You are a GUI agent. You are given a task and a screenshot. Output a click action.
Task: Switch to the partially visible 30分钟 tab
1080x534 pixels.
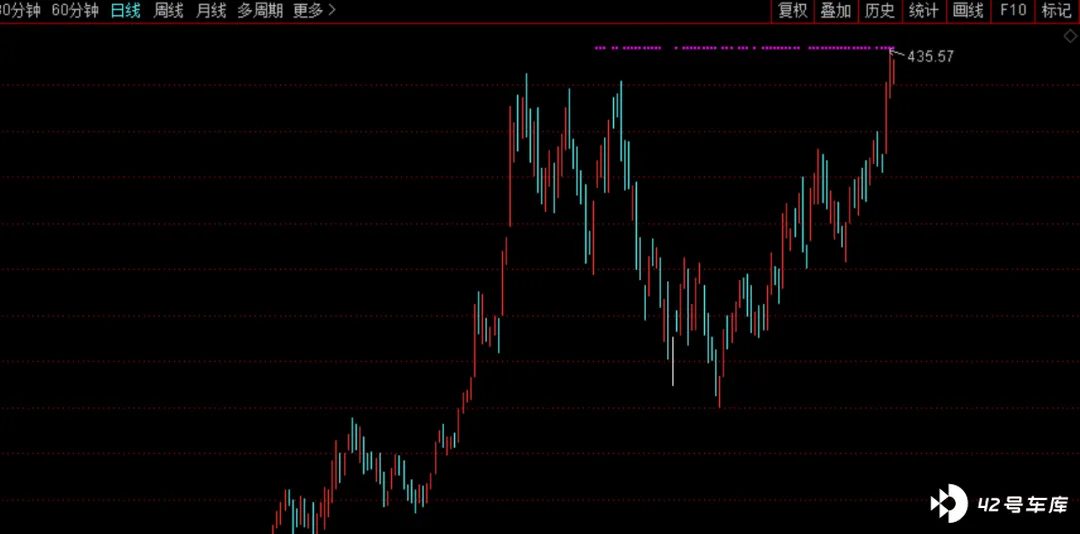point(20,10)
